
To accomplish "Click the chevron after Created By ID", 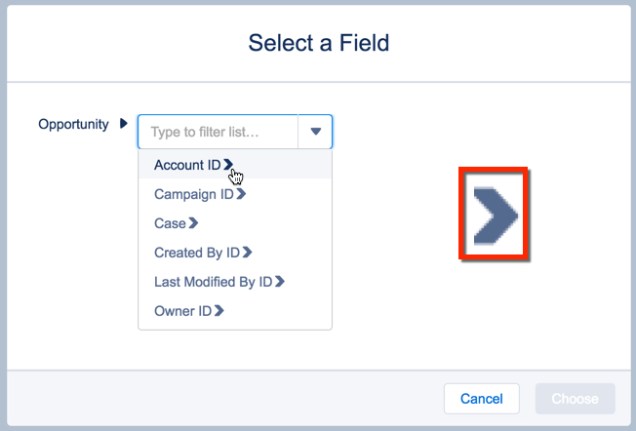I will tap(248, 252).
